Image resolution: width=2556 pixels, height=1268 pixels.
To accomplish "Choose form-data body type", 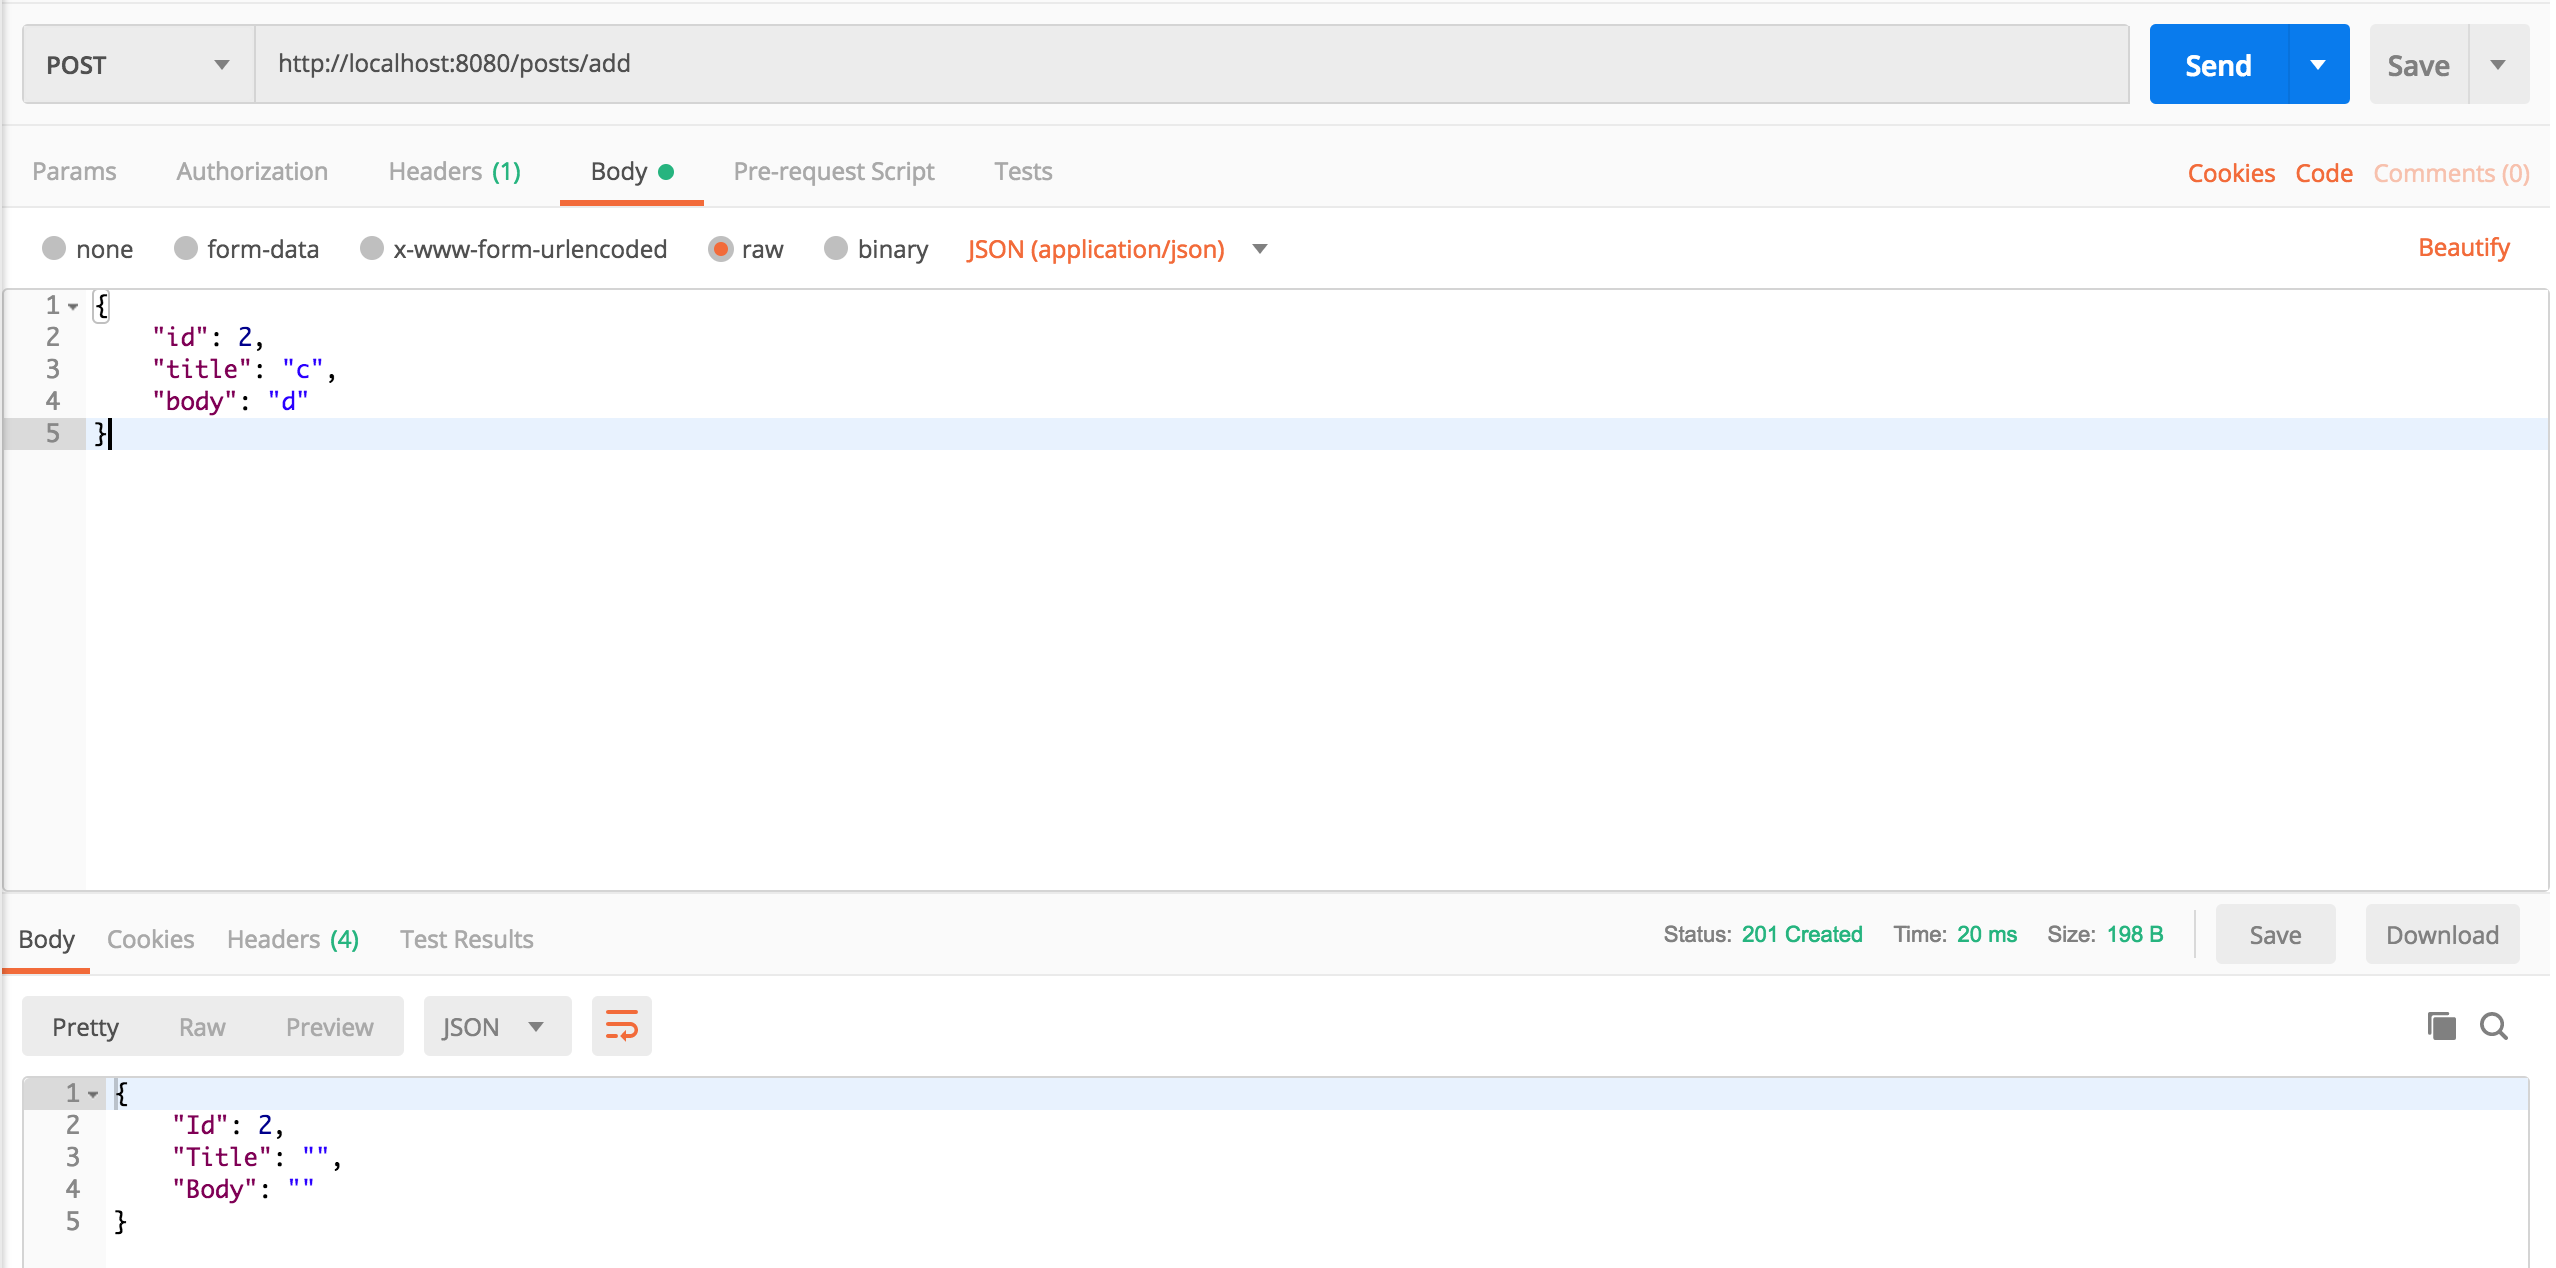I will point(186,248).
